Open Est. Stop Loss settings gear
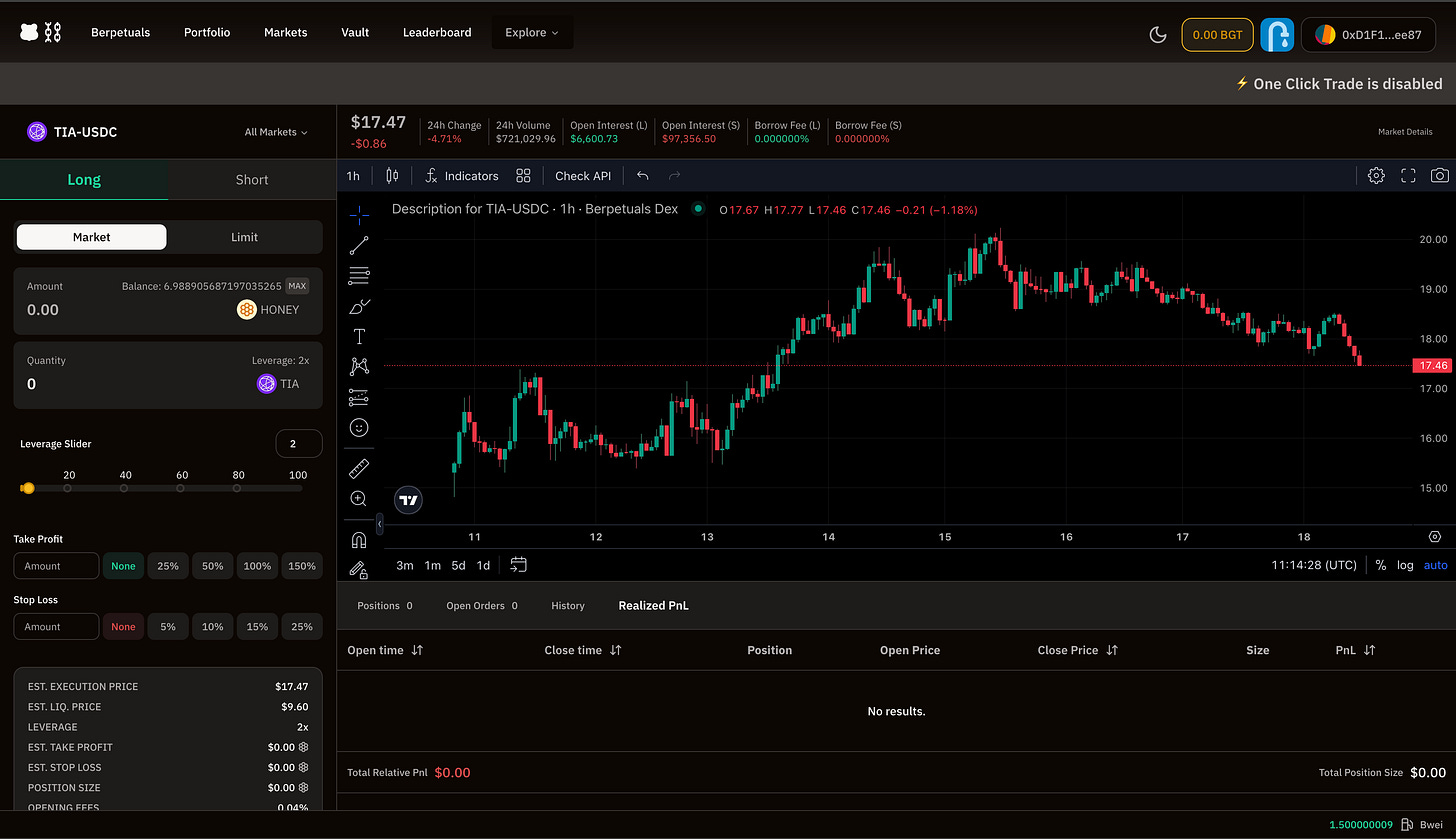The image size is (1456, 839). click(x=303, y=767)
